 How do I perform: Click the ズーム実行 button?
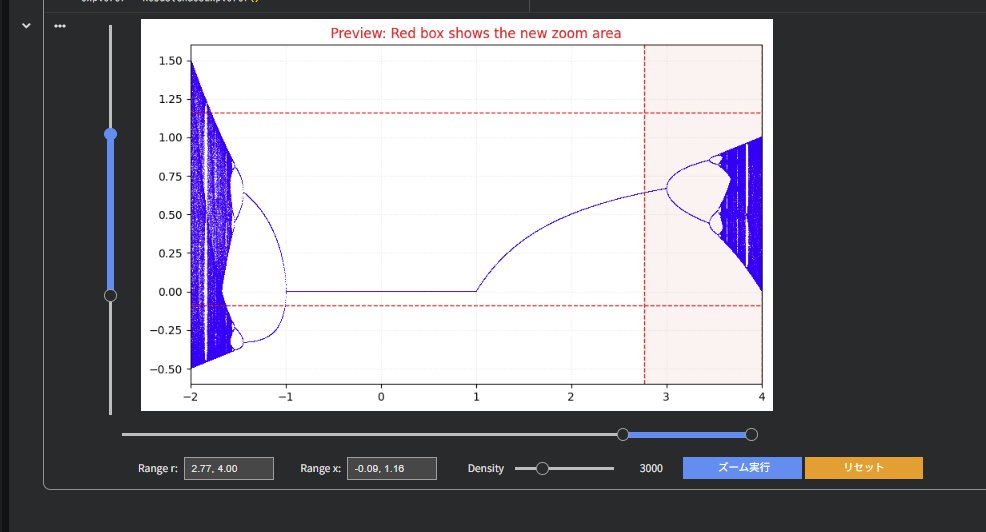(742, 468)
